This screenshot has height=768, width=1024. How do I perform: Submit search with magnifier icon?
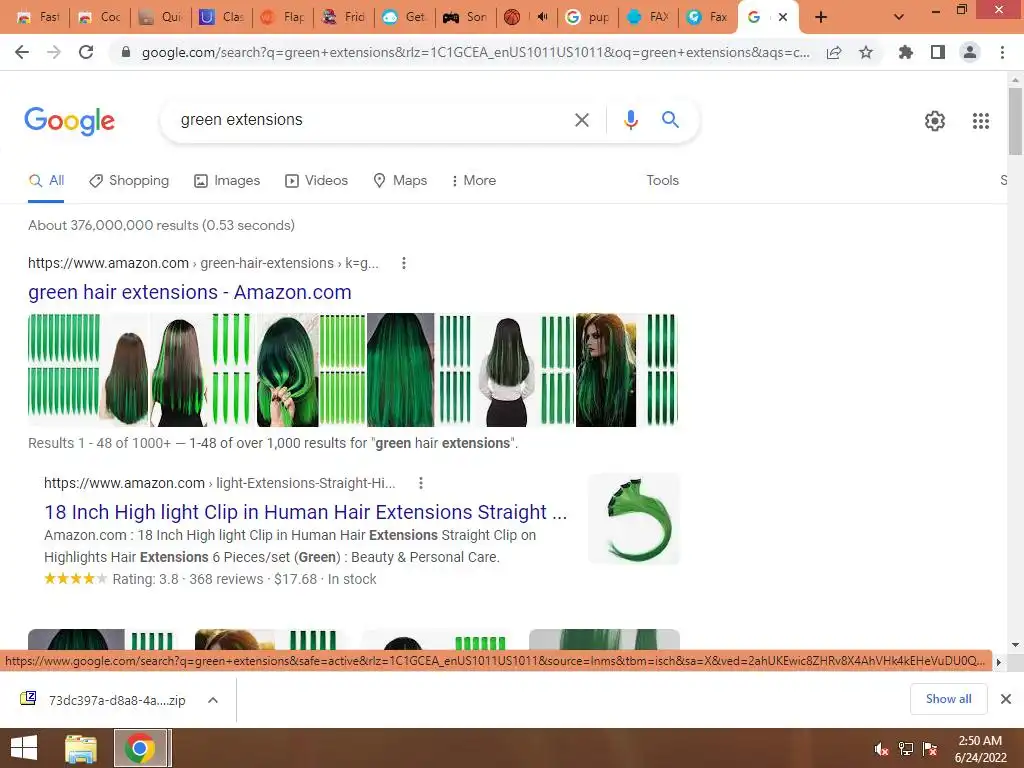pyautogui.click(x=670, y=120)
